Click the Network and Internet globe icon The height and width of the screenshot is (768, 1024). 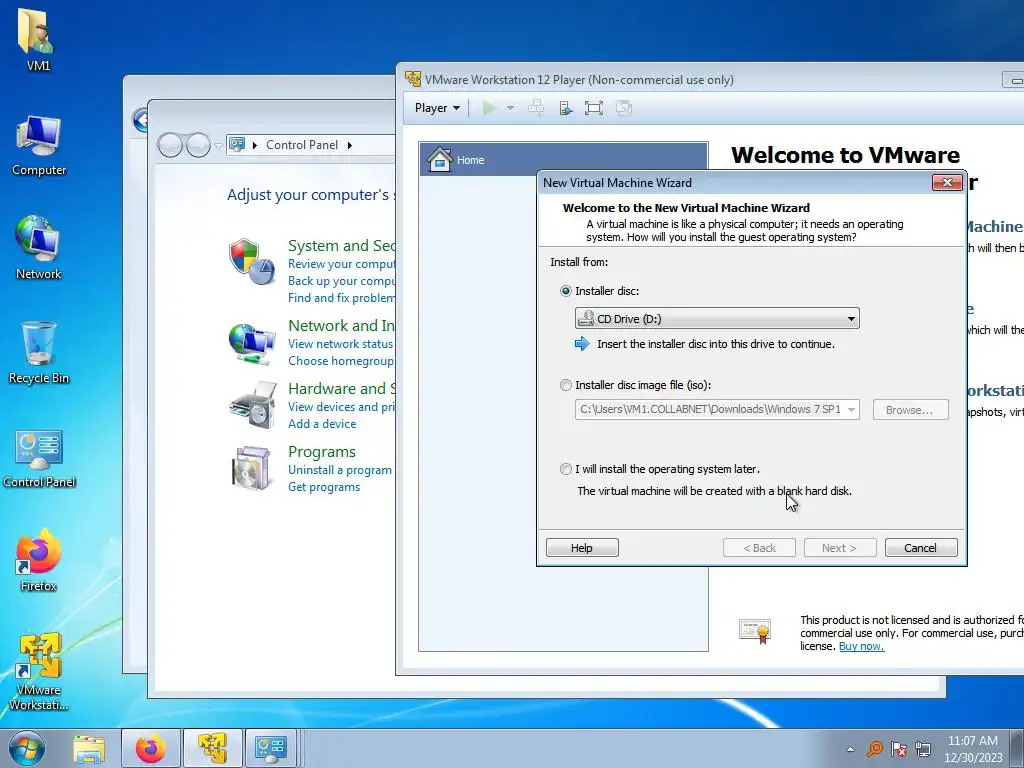[x=251, y=343]
